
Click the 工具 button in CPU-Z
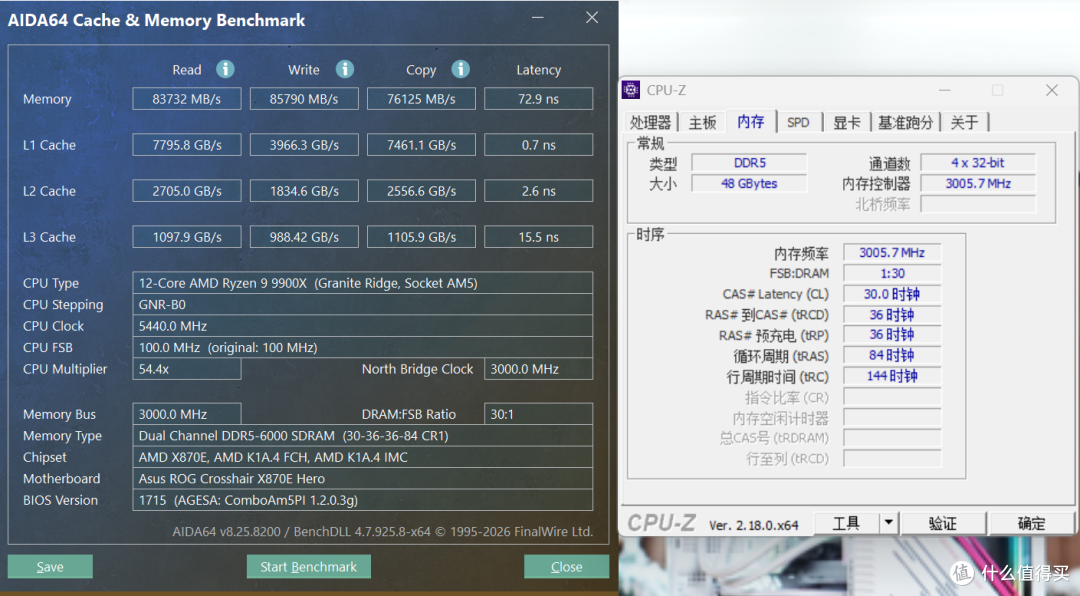(847, 523)
